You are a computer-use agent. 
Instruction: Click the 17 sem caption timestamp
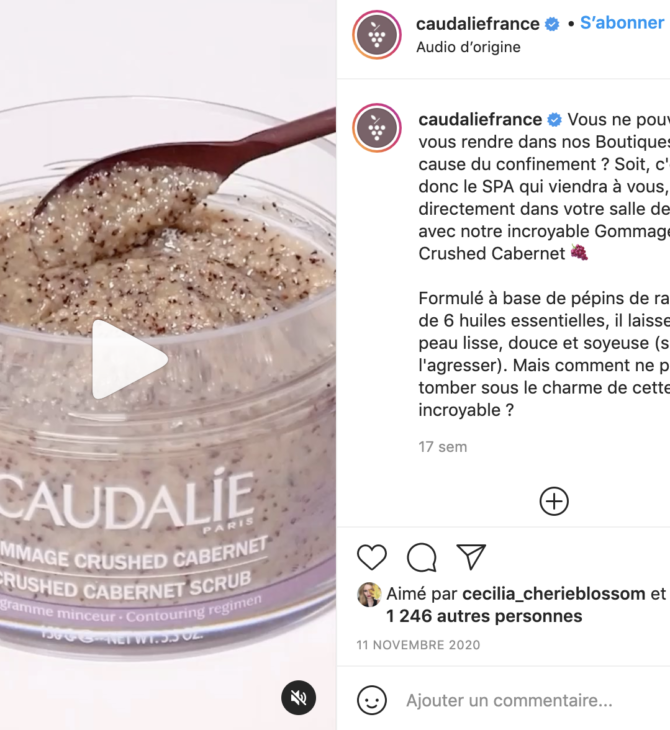tap(442, 447)
